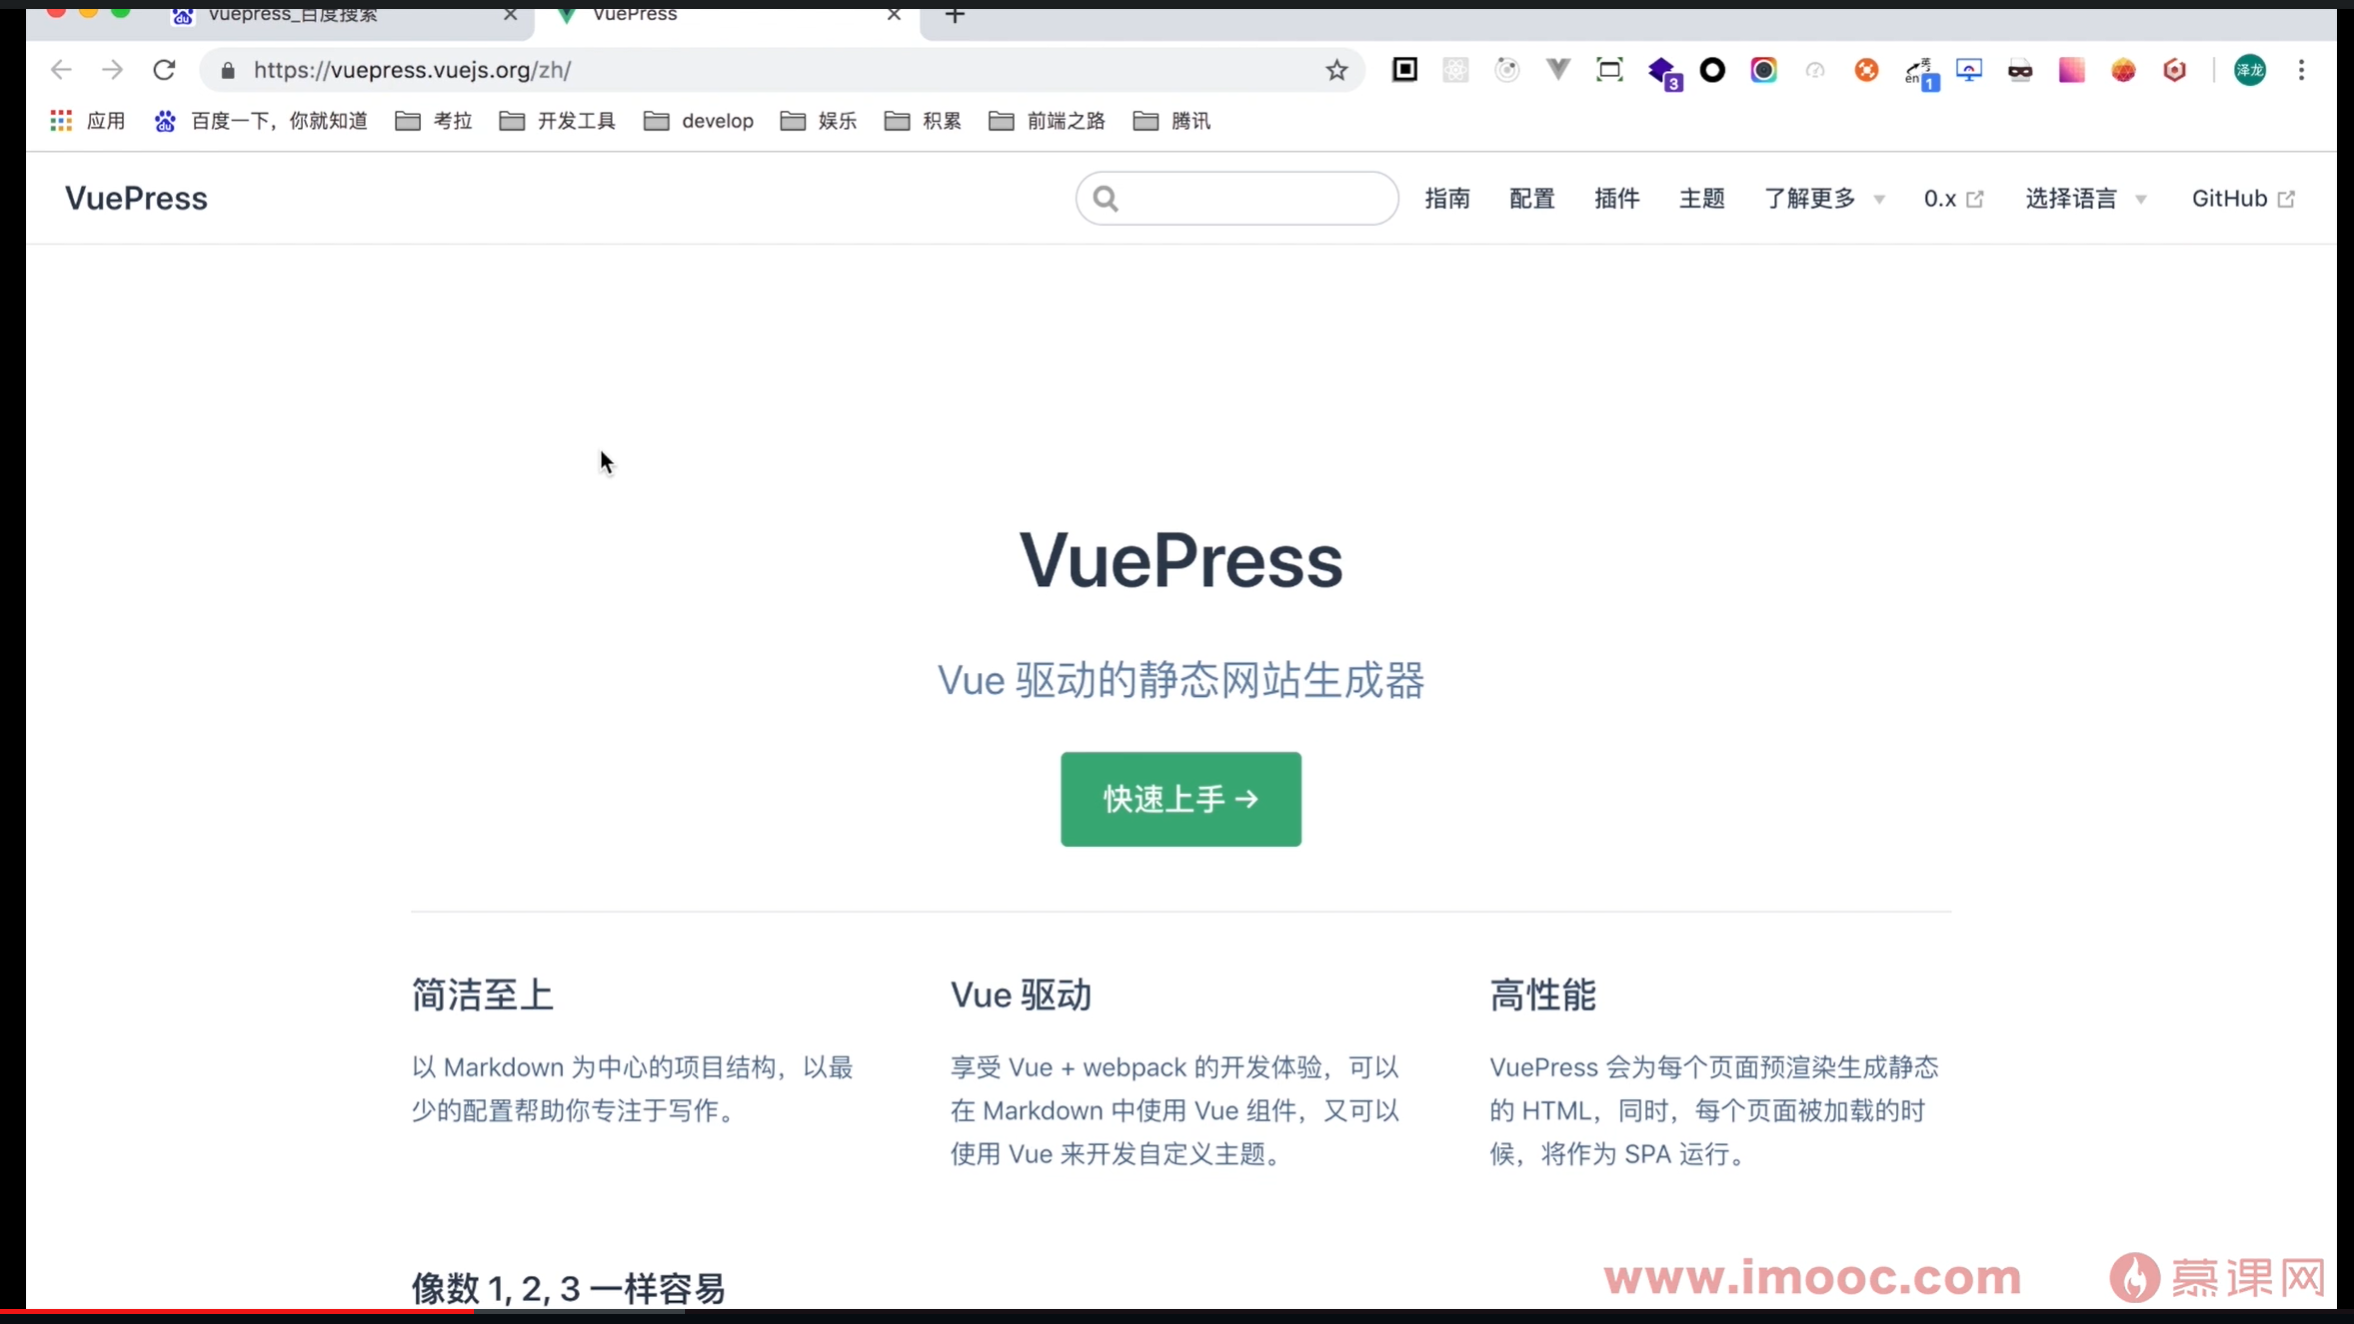Open Chrome profile avatar 泽龙
The height and width of the screenshot is (1324, 2354).
[x=2250, y=70]
